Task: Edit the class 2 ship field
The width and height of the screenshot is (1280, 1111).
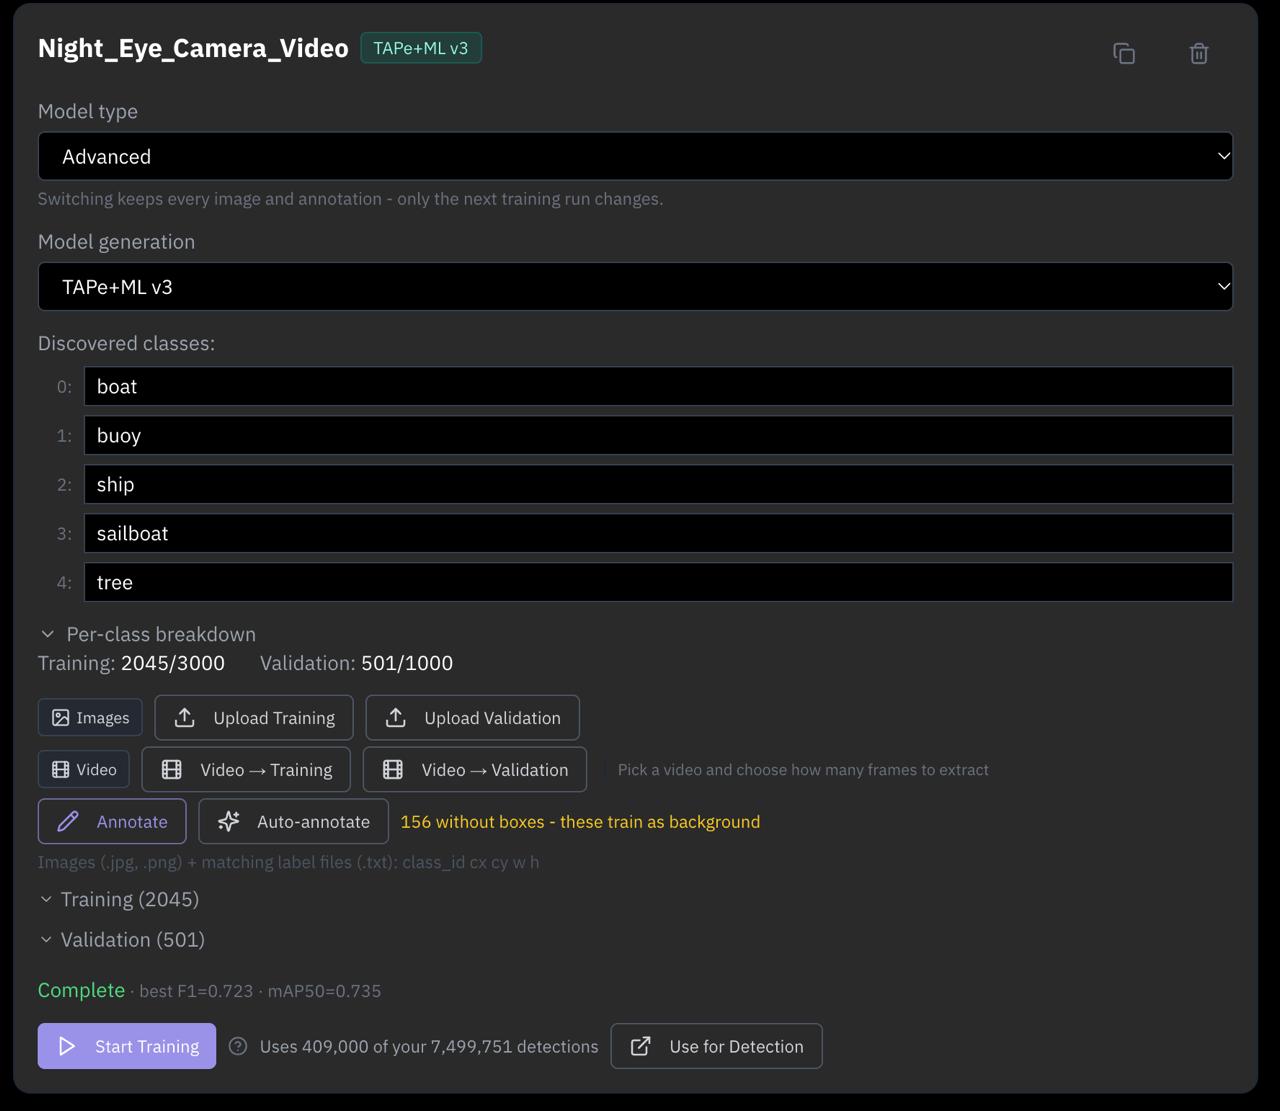Action: (658, 484)
